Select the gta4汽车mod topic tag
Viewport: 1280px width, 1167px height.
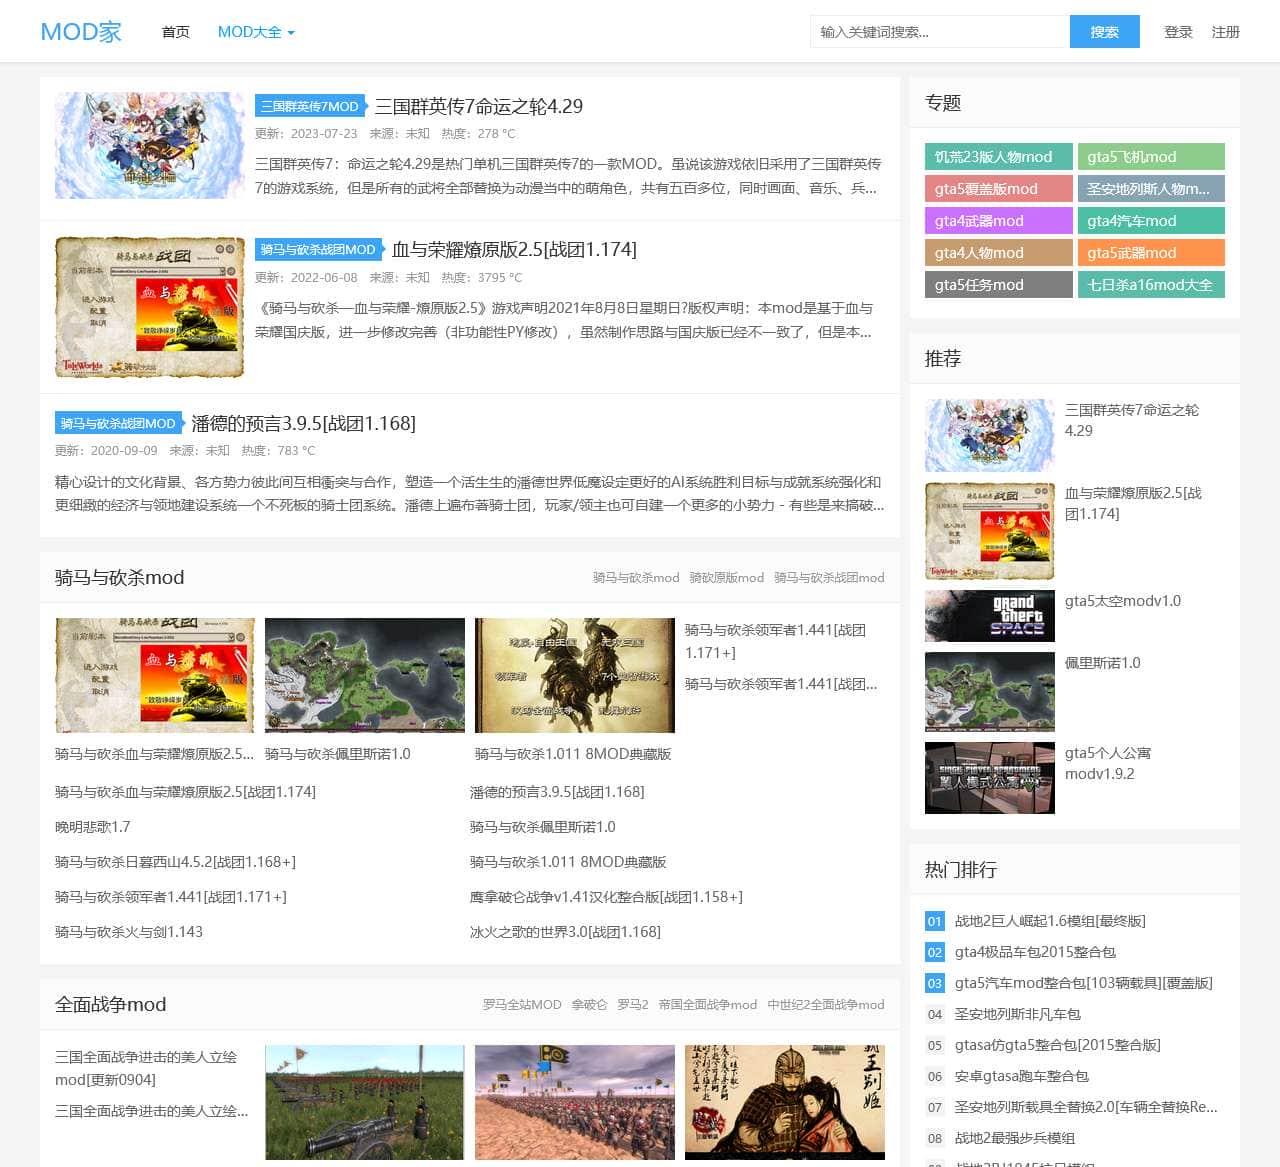point(1150,221)
